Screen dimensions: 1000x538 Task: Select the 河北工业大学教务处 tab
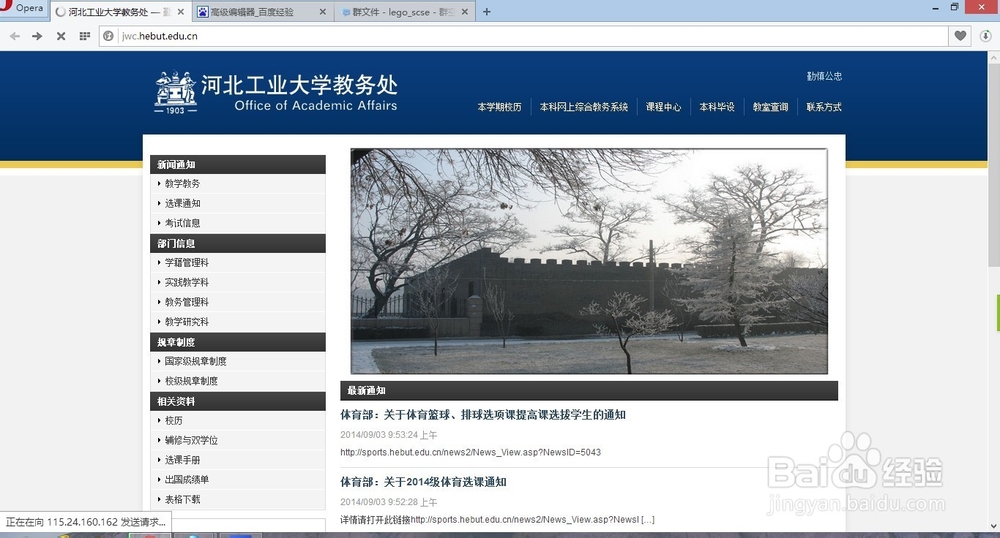(119, 11)
